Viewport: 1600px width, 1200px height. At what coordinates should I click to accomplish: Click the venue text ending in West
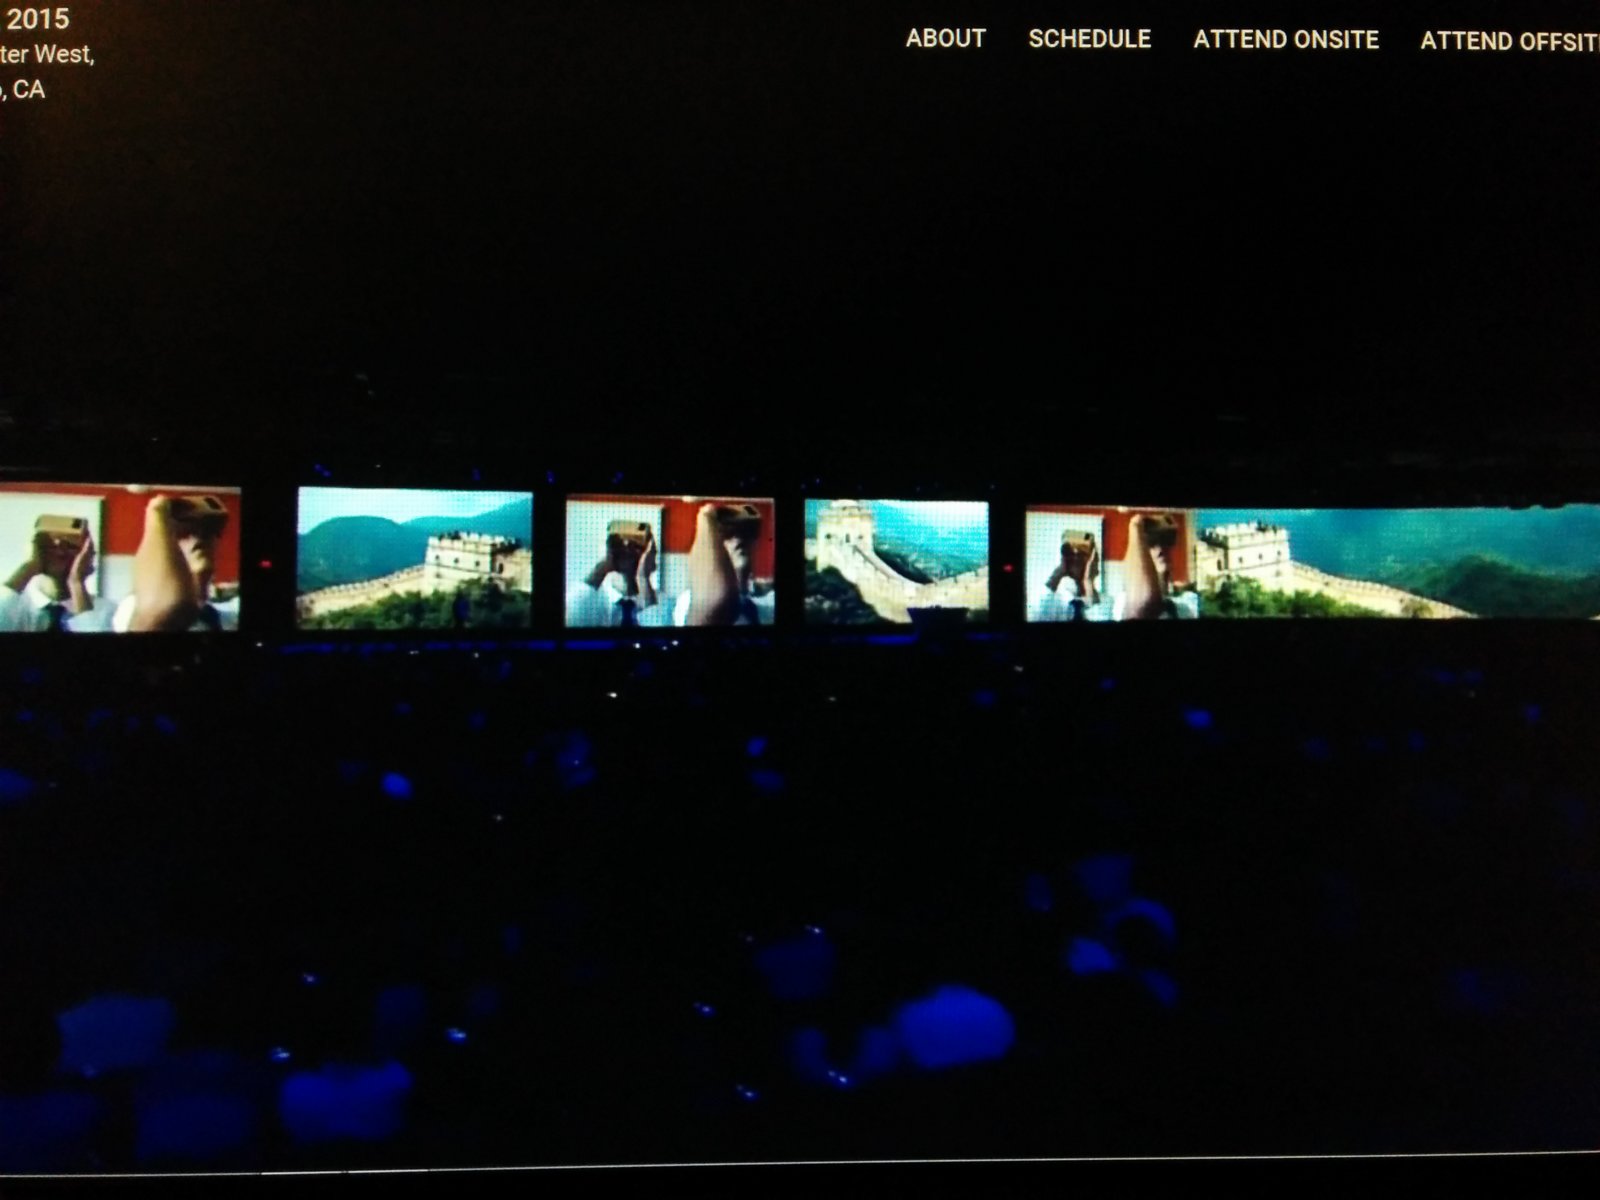48,54
